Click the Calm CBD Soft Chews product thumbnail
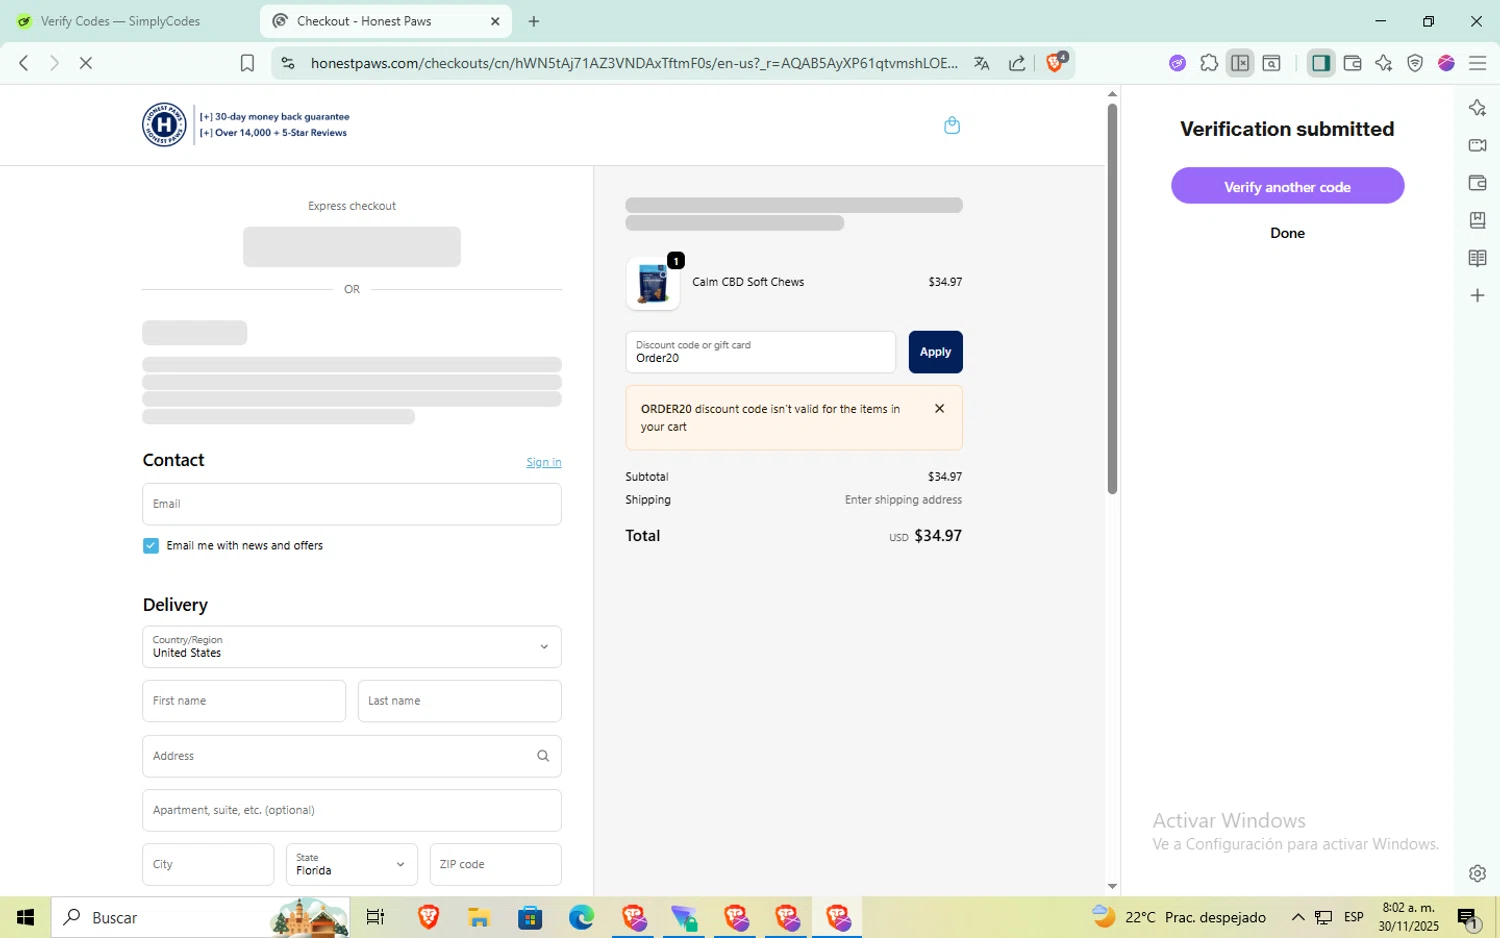This screenshot has height=938, width=1500. coord(653,283)
